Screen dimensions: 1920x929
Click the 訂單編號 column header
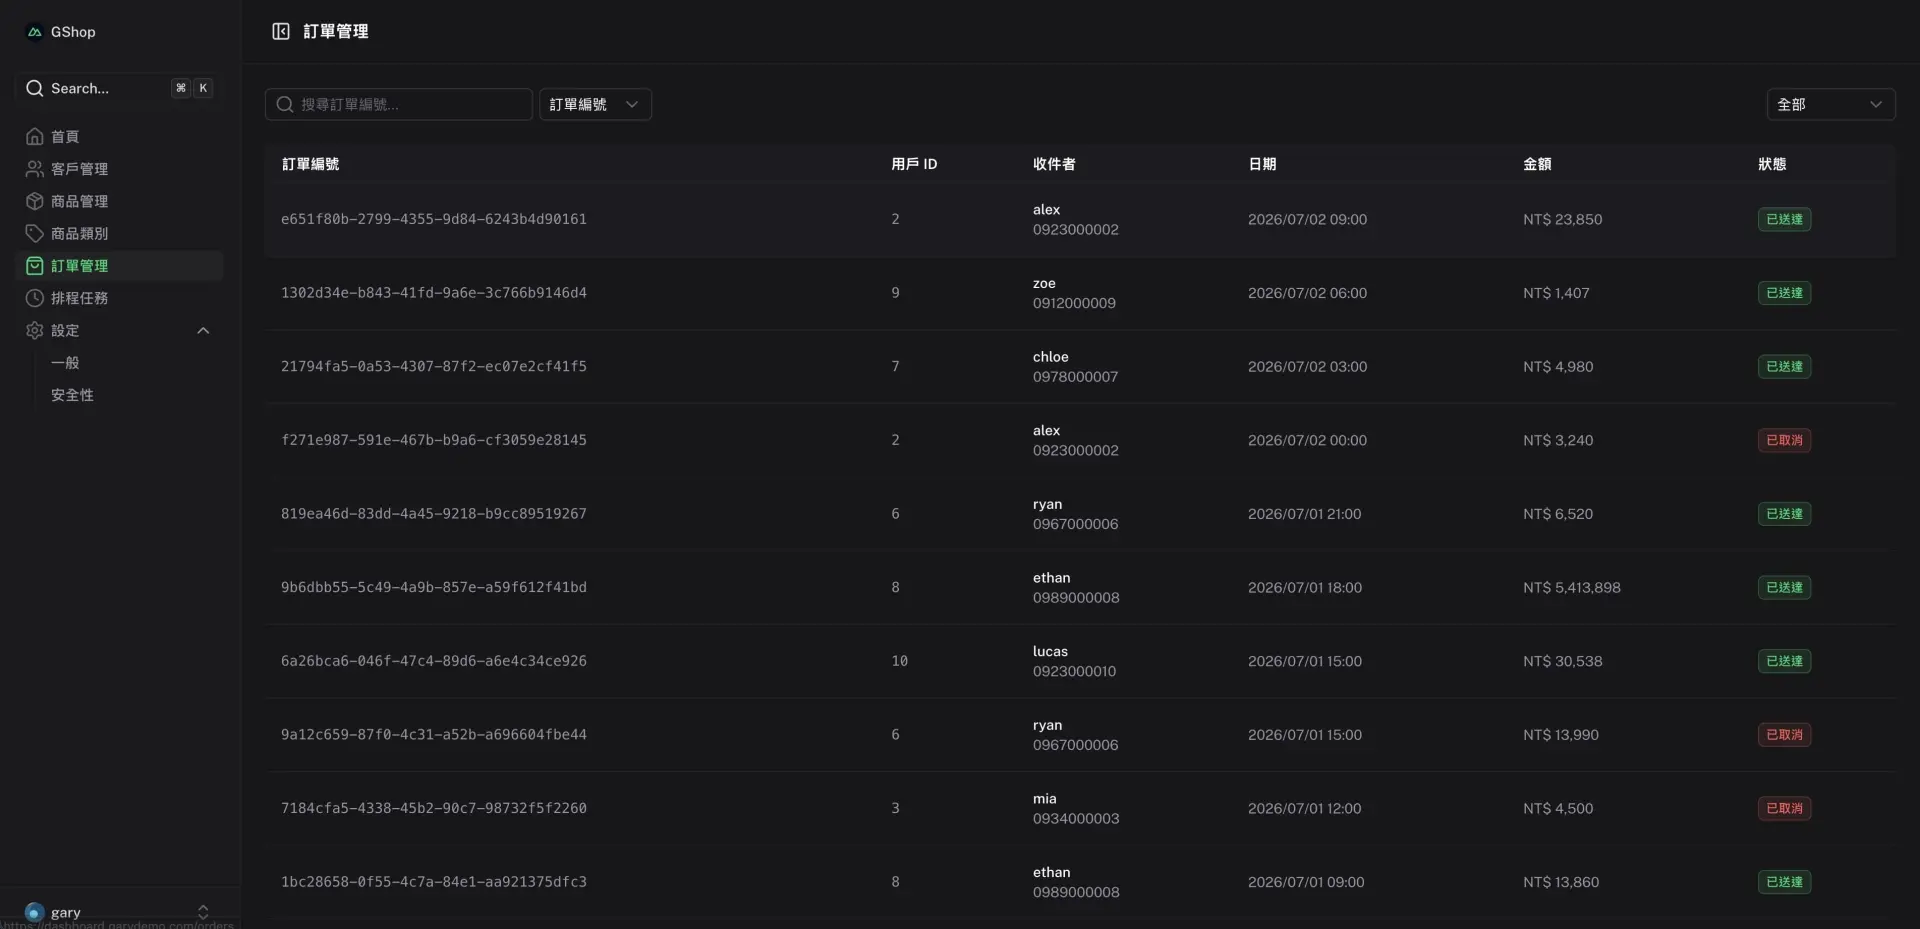[310, 164]
